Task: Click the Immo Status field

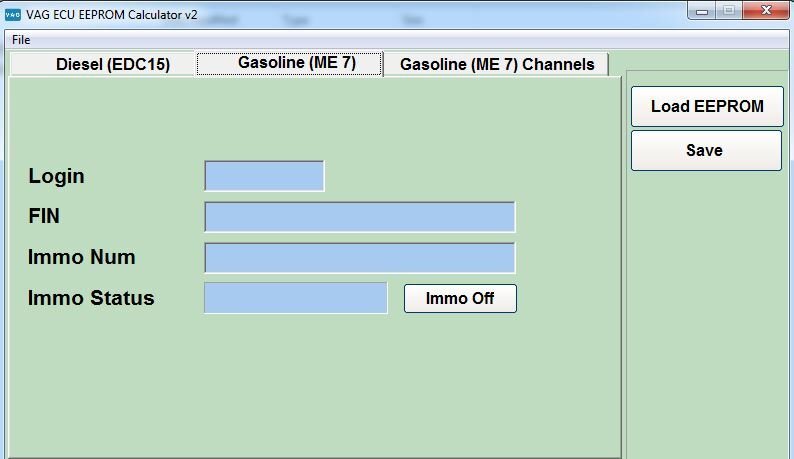Action: click(x=295, y=298)
